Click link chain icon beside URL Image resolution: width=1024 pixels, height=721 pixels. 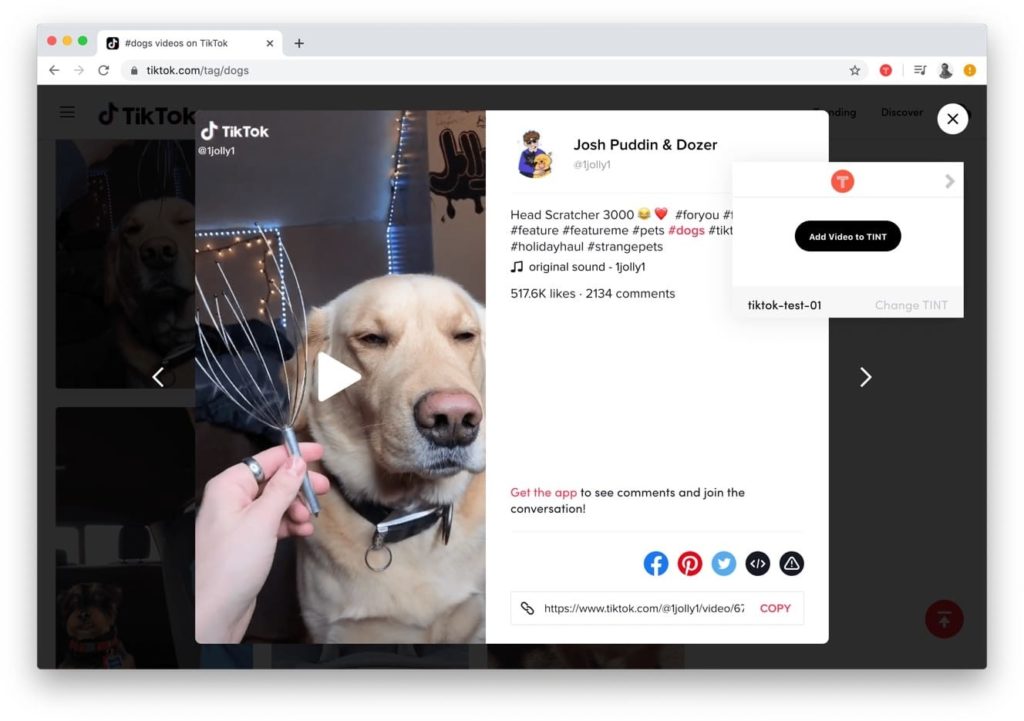pos(527,608)
